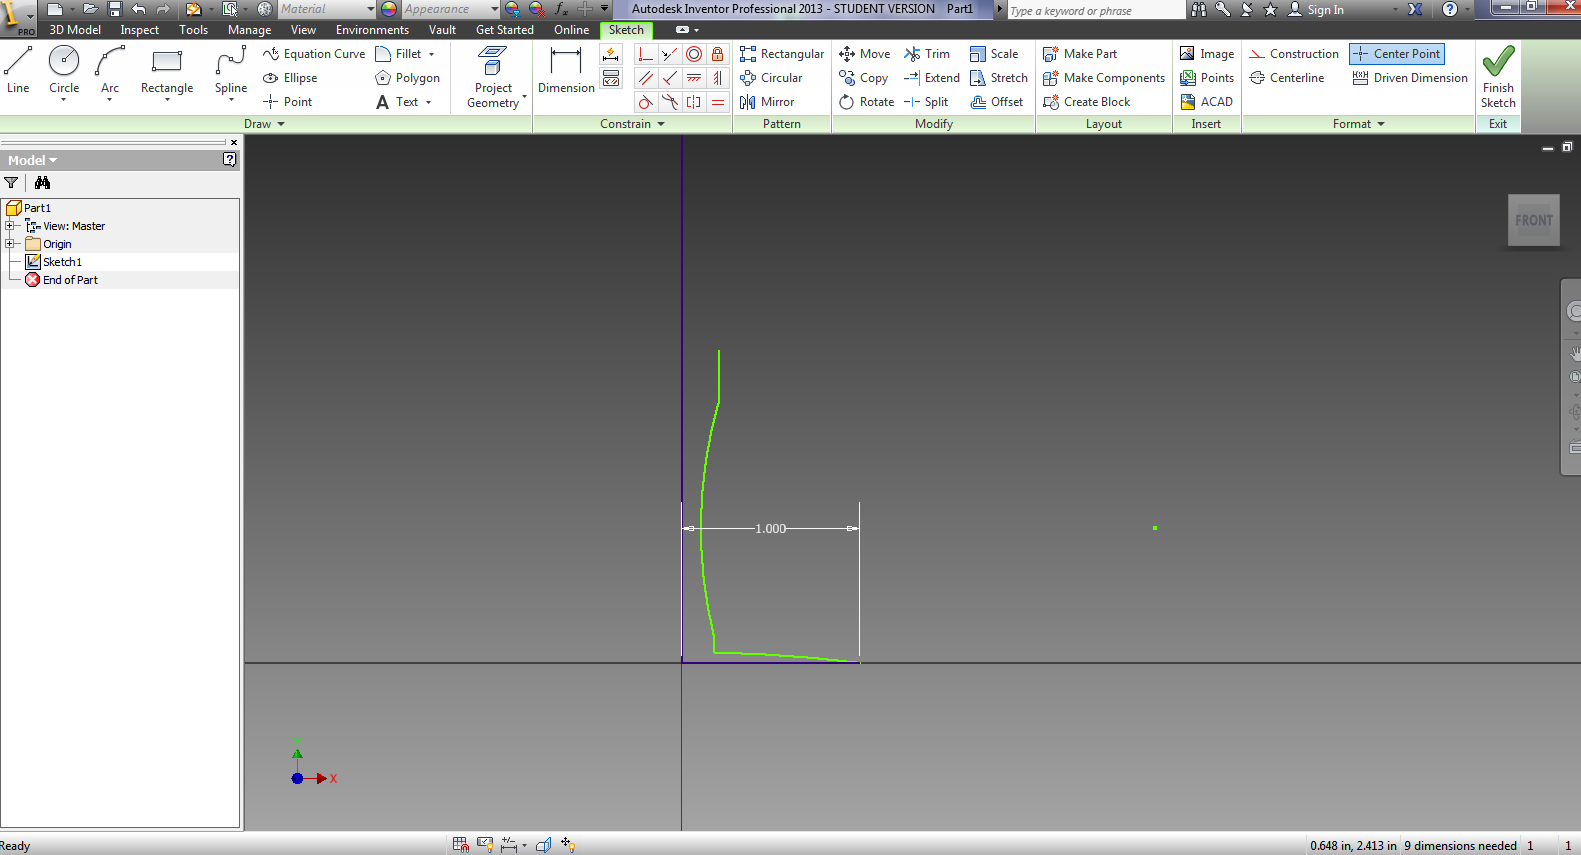Apply the Tangent constraint
The width and height of the screenshot is (1581, 855).
click(x=646, y=102)
